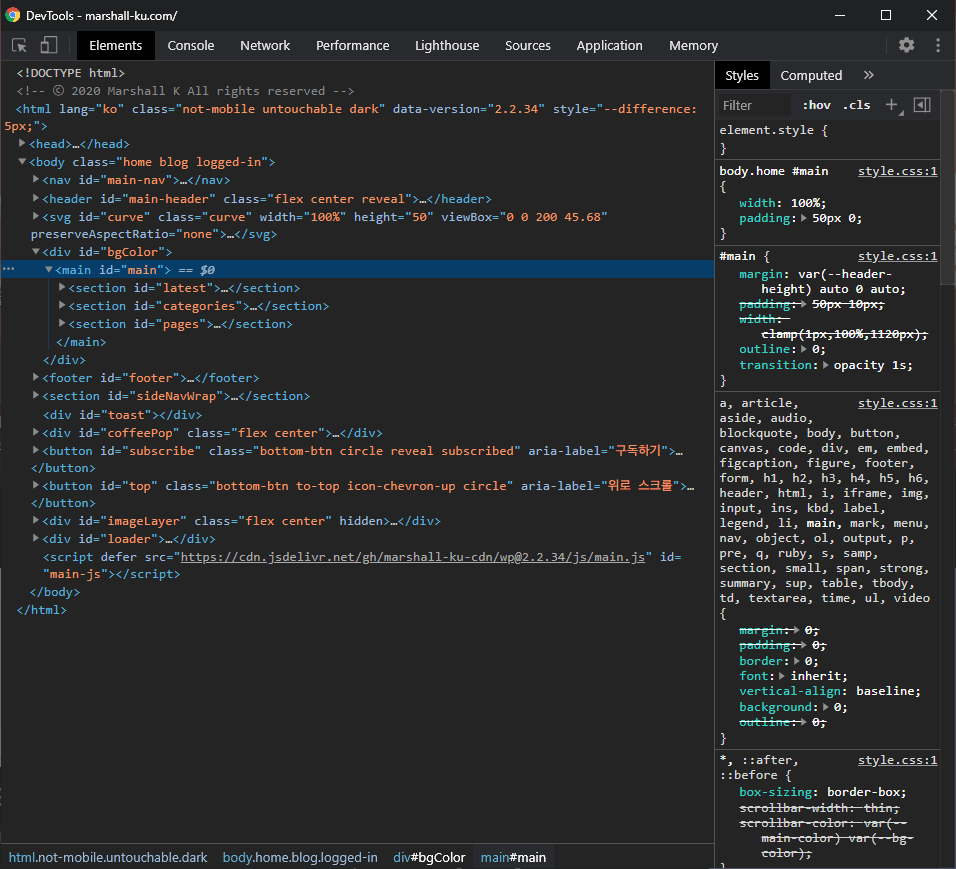Click the ellipsis beside the main element row

tap(9, 270)
